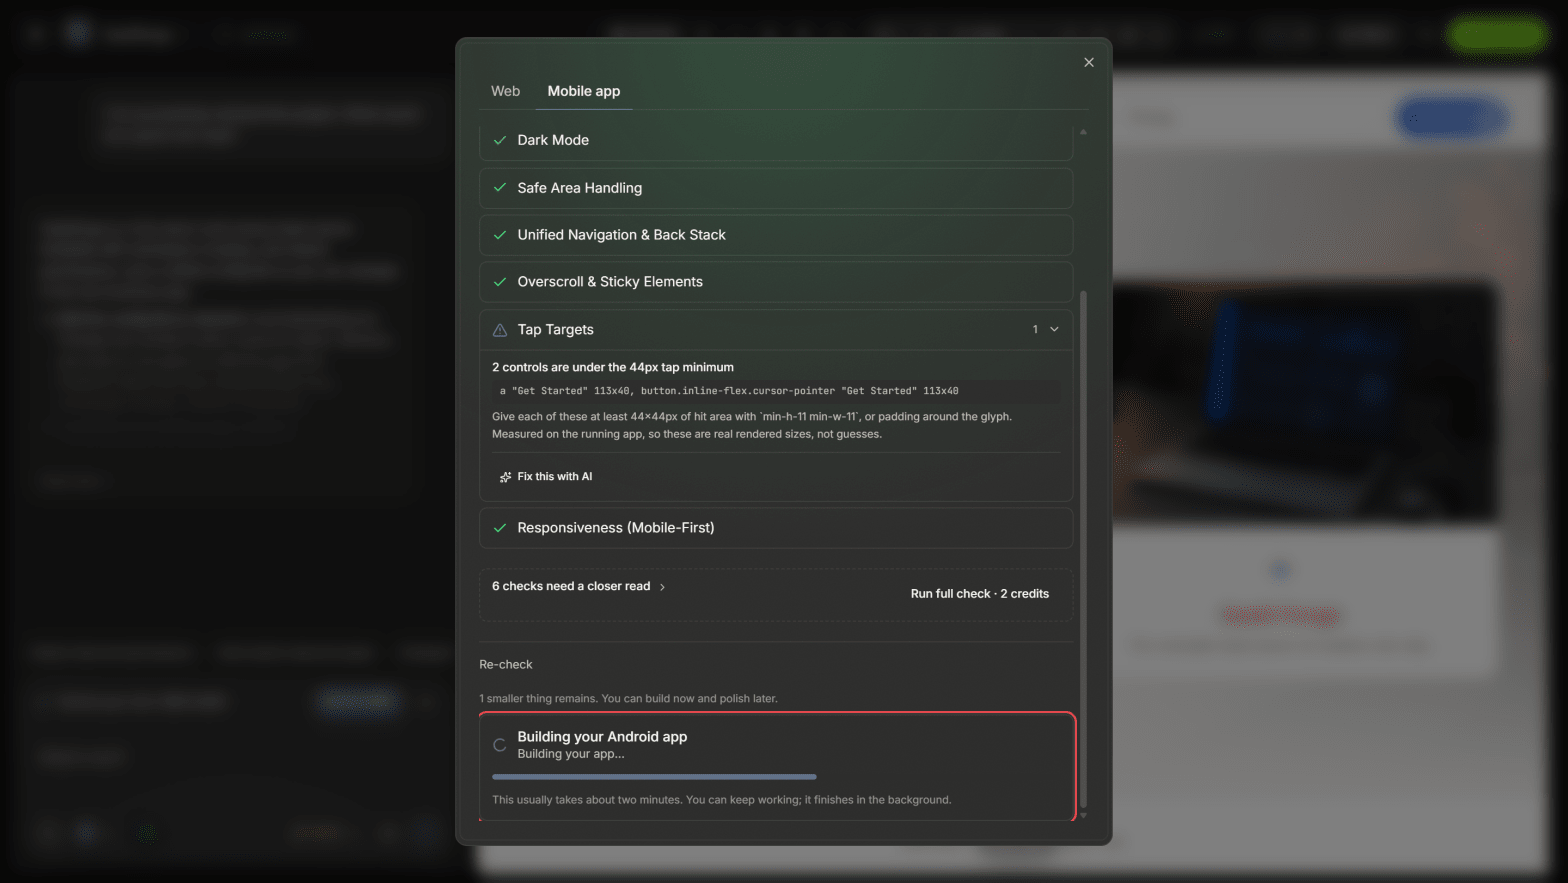
Task: Click the Android app build progress bar
Action: click(654, 777)
